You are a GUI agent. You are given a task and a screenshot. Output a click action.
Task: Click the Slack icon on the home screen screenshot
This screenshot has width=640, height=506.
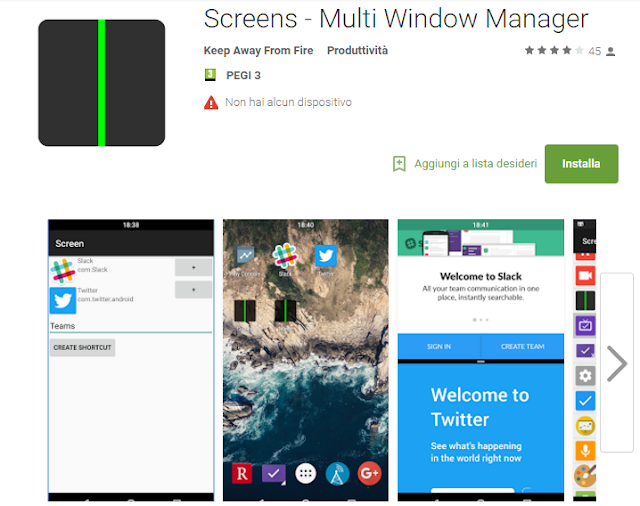[285, 255]
